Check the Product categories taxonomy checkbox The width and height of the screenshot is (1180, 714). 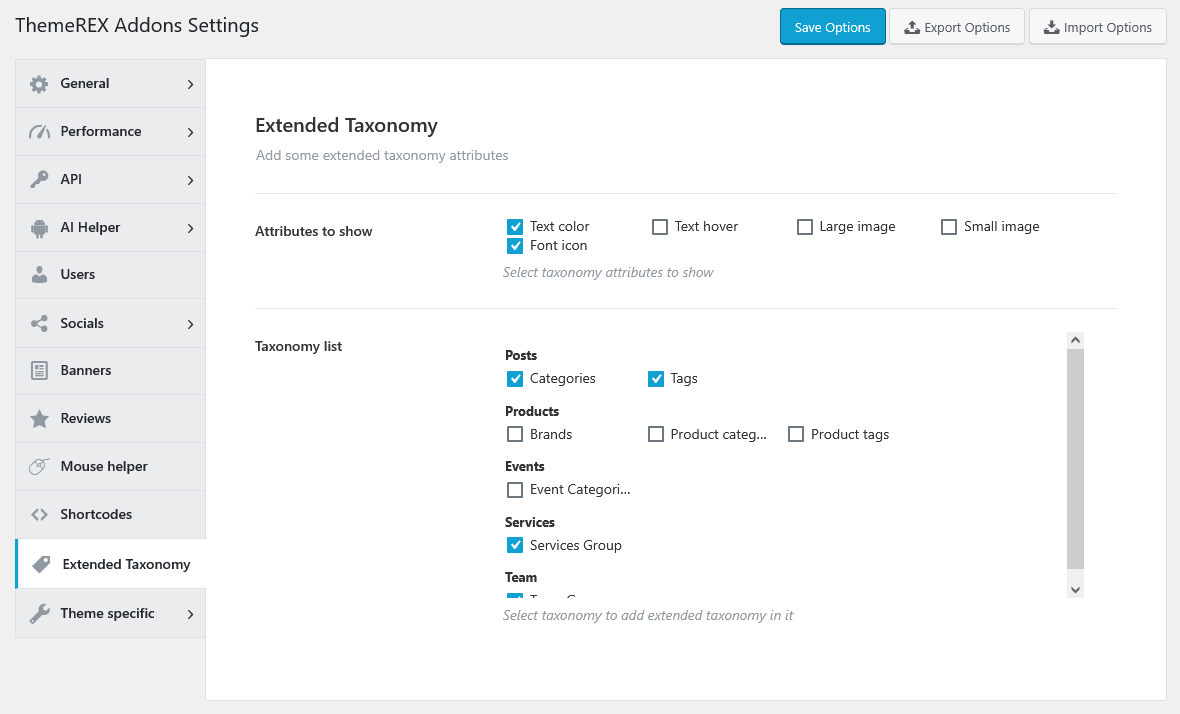656,434
